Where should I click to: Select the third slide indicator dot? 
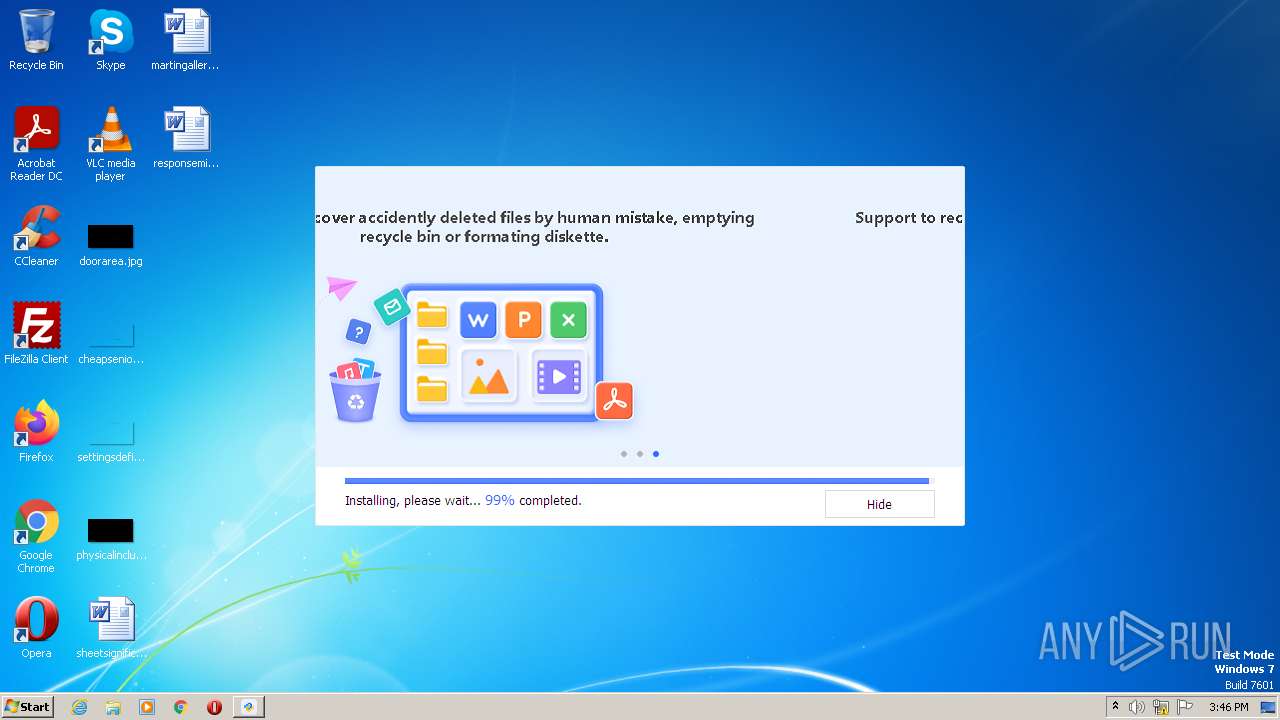tap(656, 454)
